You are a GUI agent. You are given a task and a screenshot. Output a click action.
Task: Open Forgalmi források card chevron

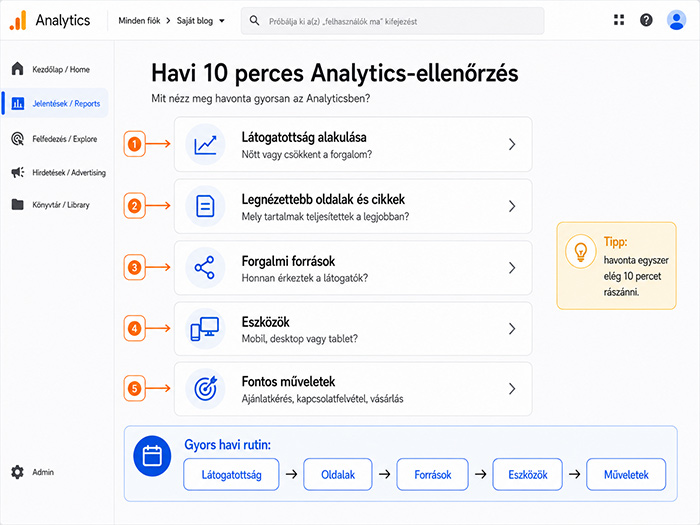(x=512, y=267)
